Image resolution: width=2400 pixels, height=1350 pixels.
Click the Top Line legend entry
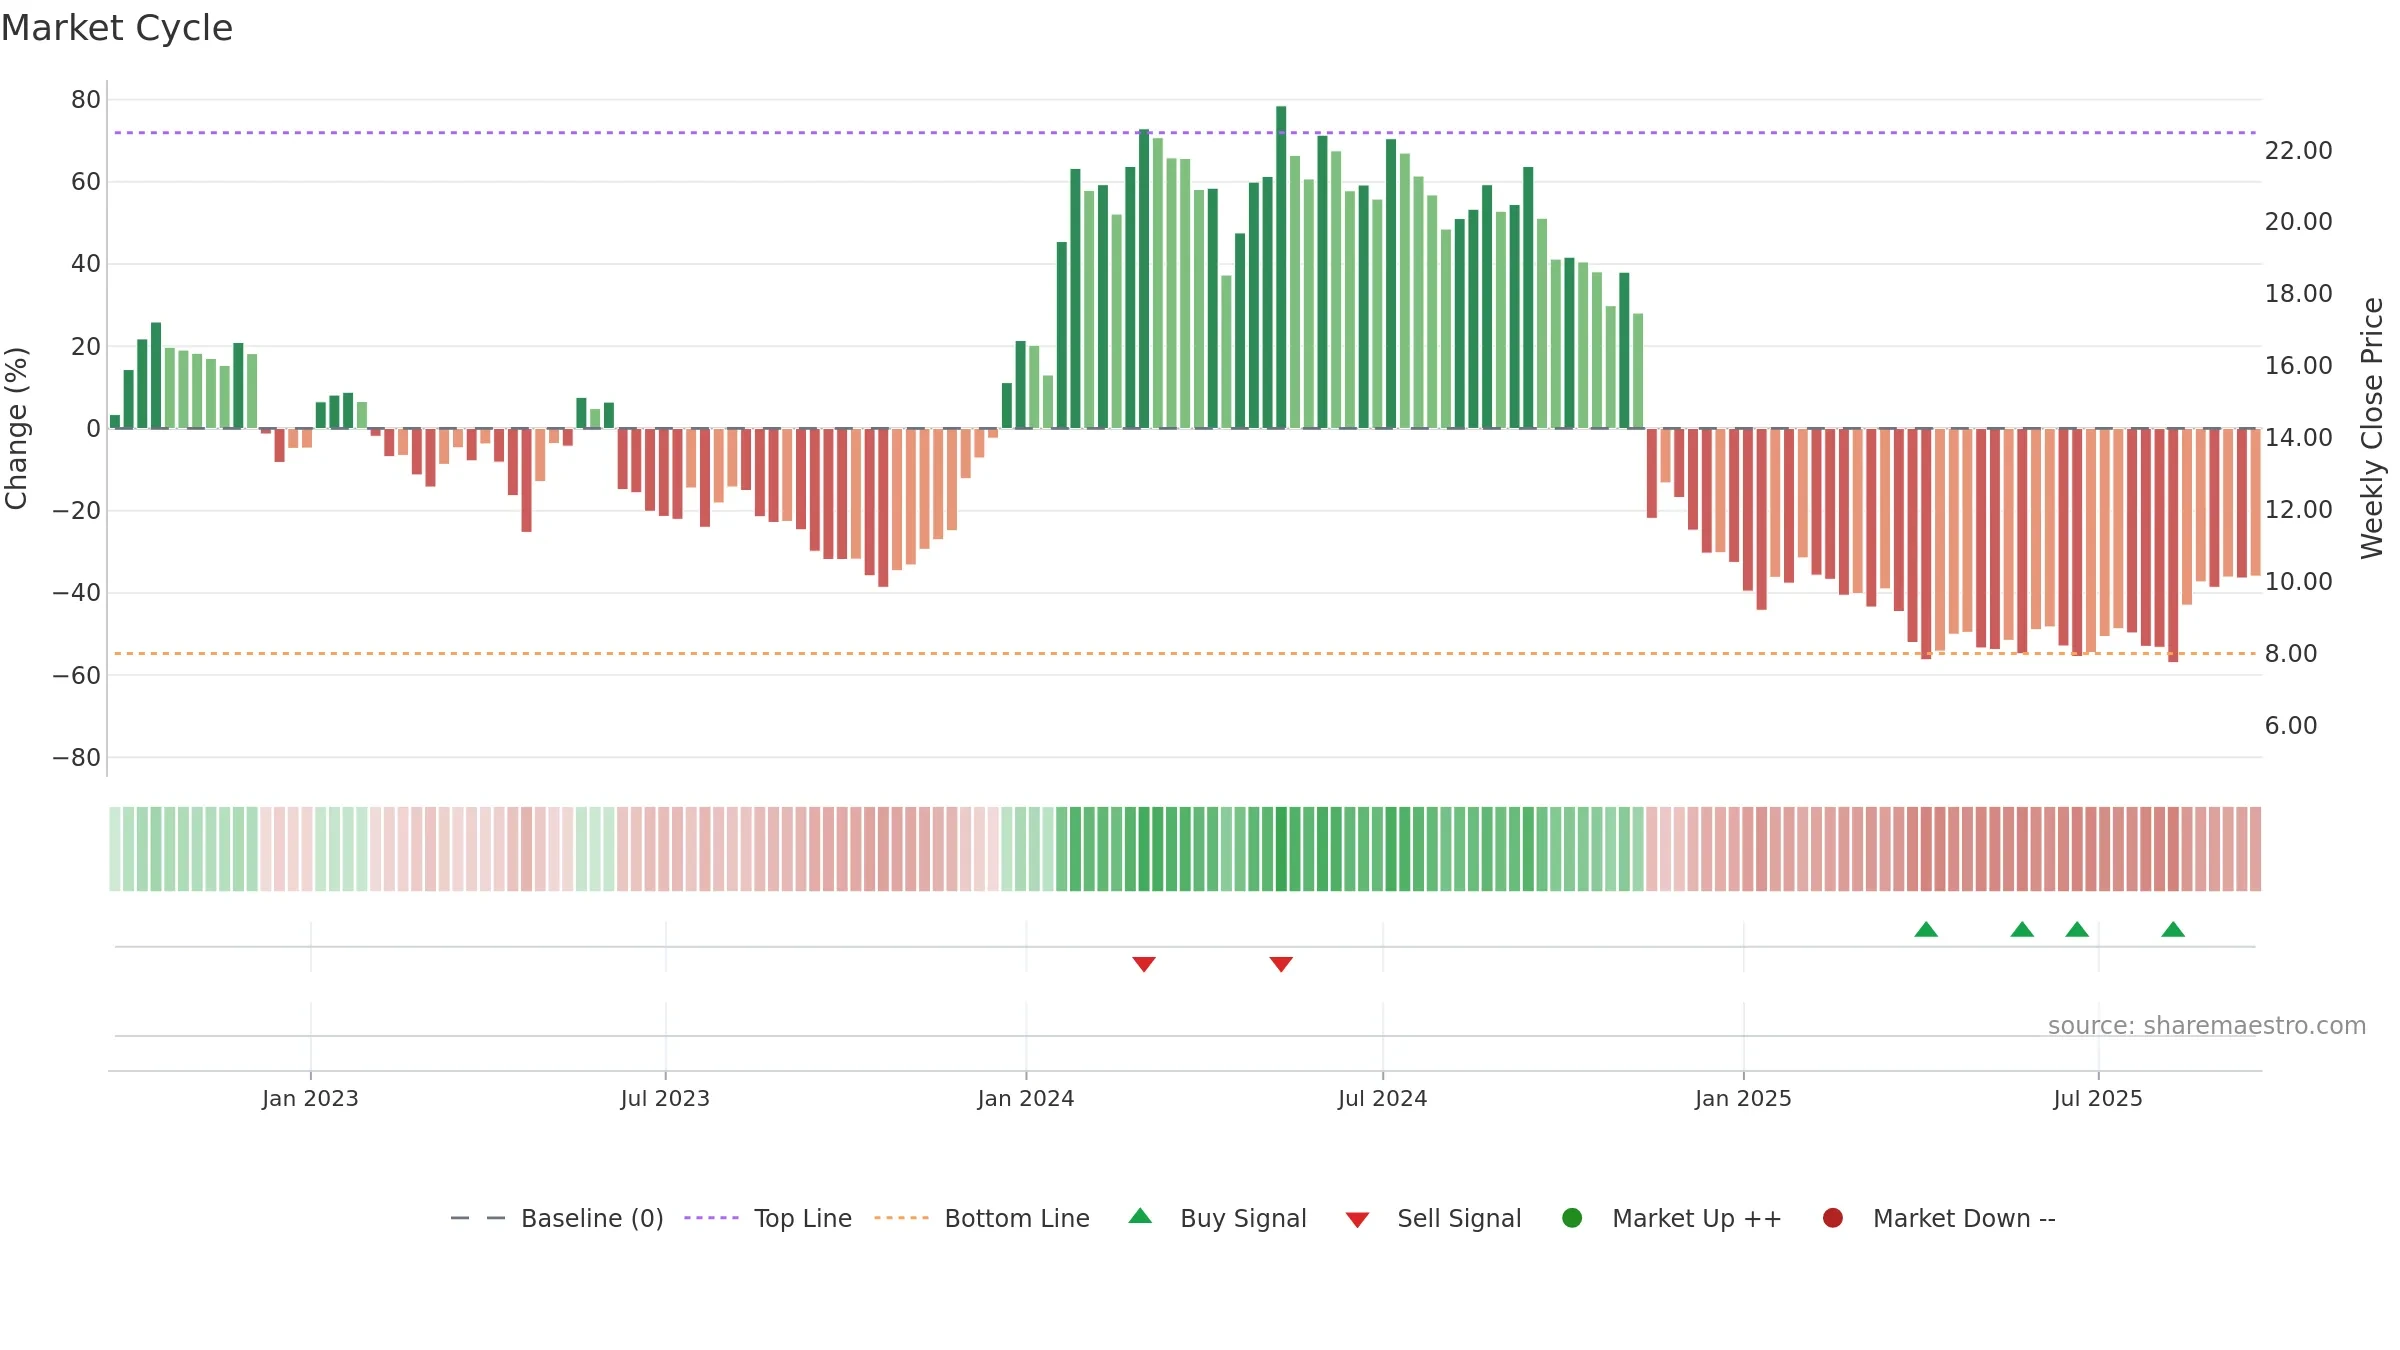768,1218
